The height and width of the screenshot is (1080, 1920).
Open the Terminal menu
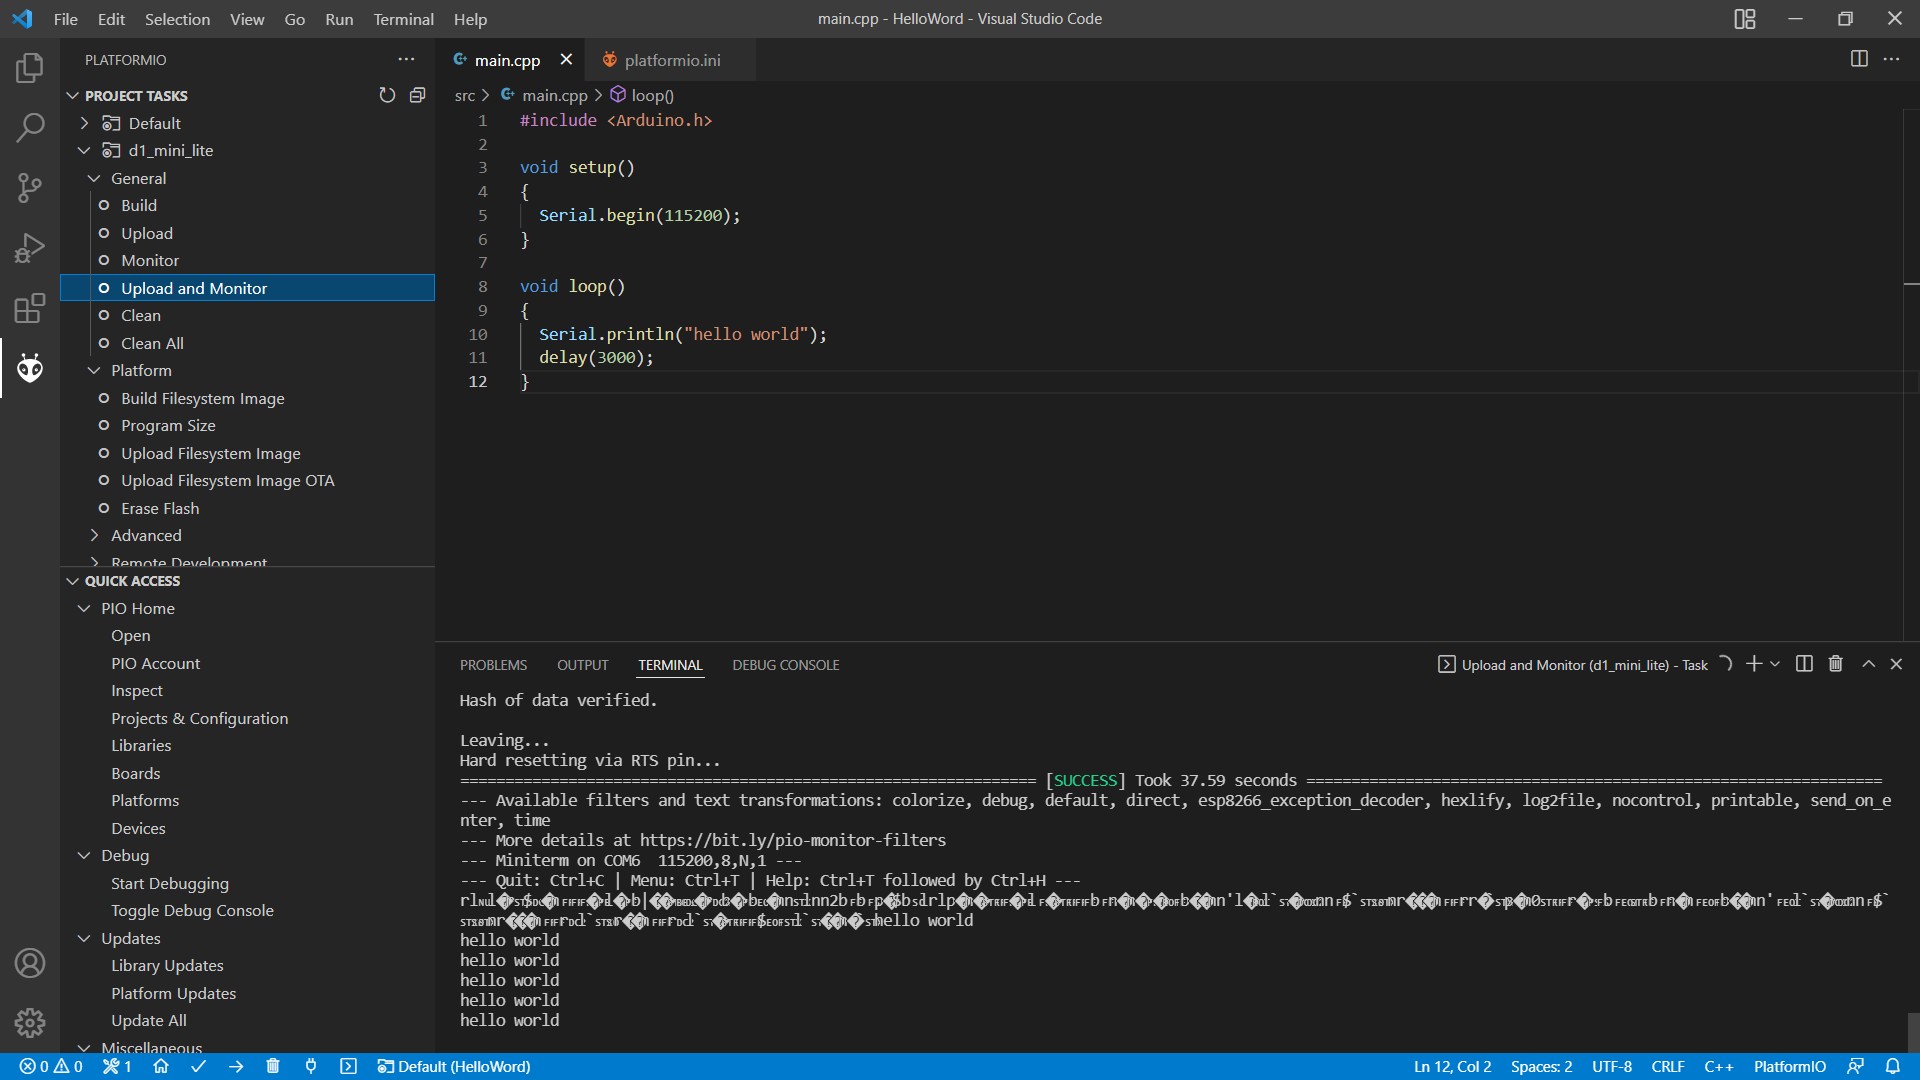coord(403,19)
